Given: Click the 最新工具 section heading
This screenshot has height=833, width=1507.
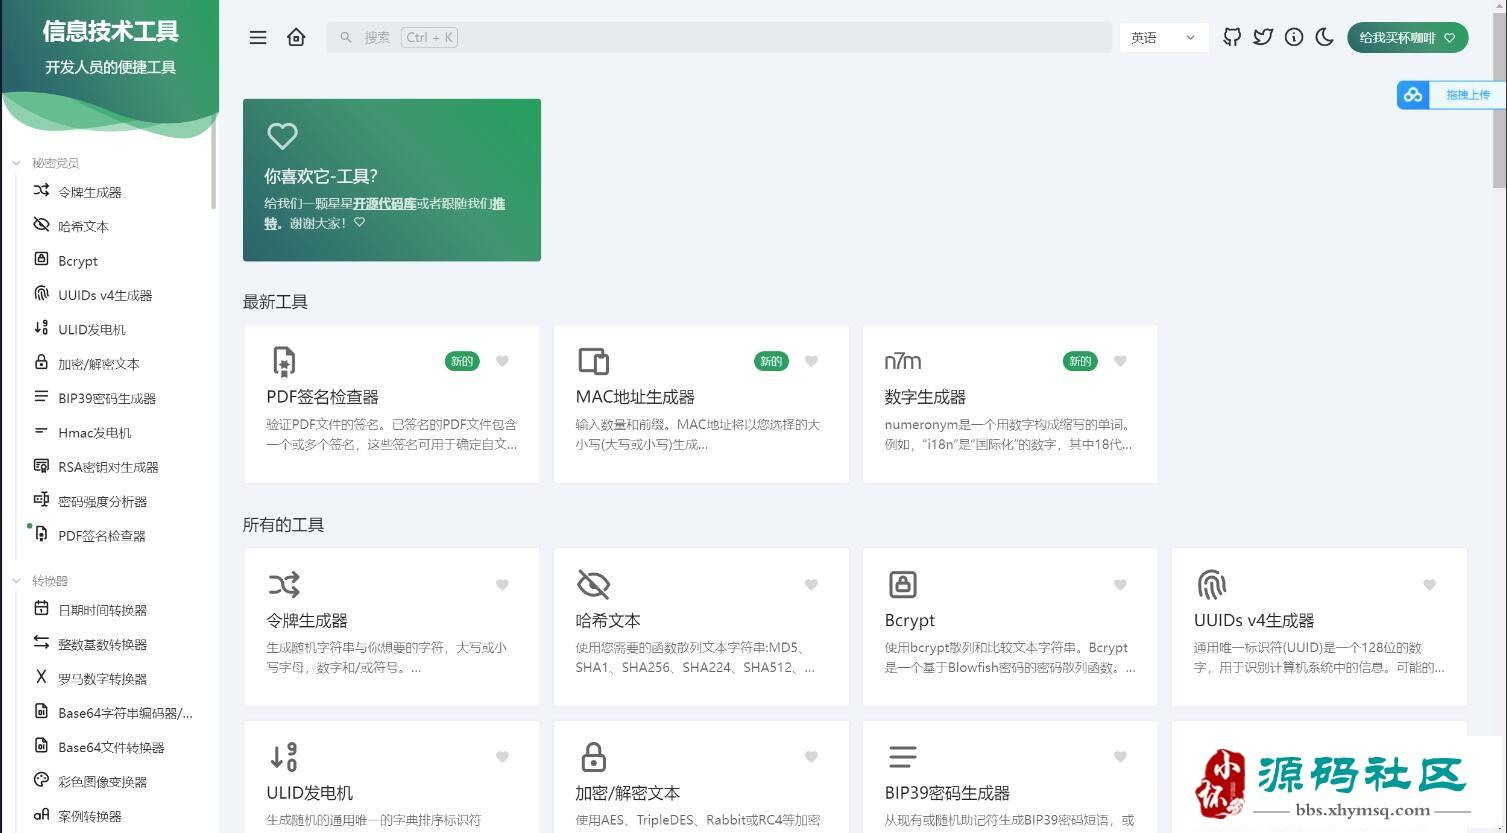Looking at the screenshot, I should coord(275,302).
